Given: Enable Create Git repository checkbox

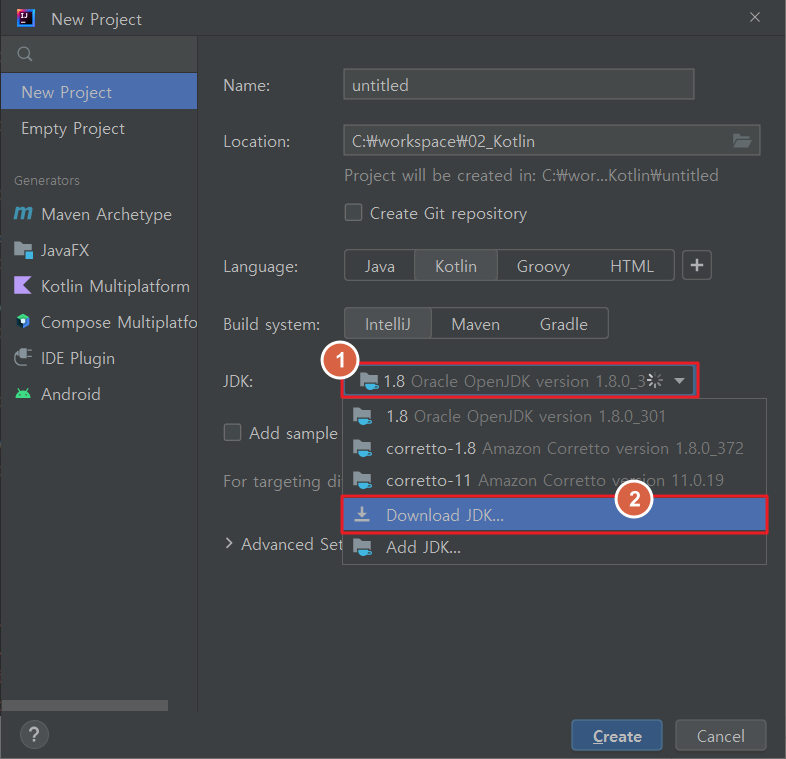Looking at the screenshot, I should (353, 213).
